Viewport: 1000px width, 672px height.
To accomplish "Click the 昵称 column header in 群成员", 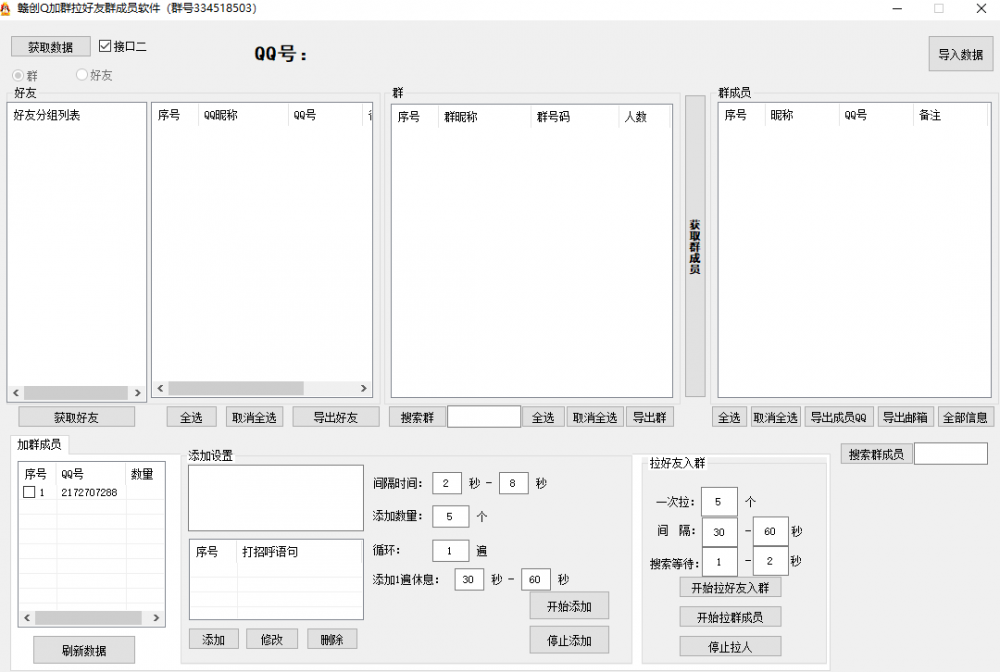I will (802, 115).
